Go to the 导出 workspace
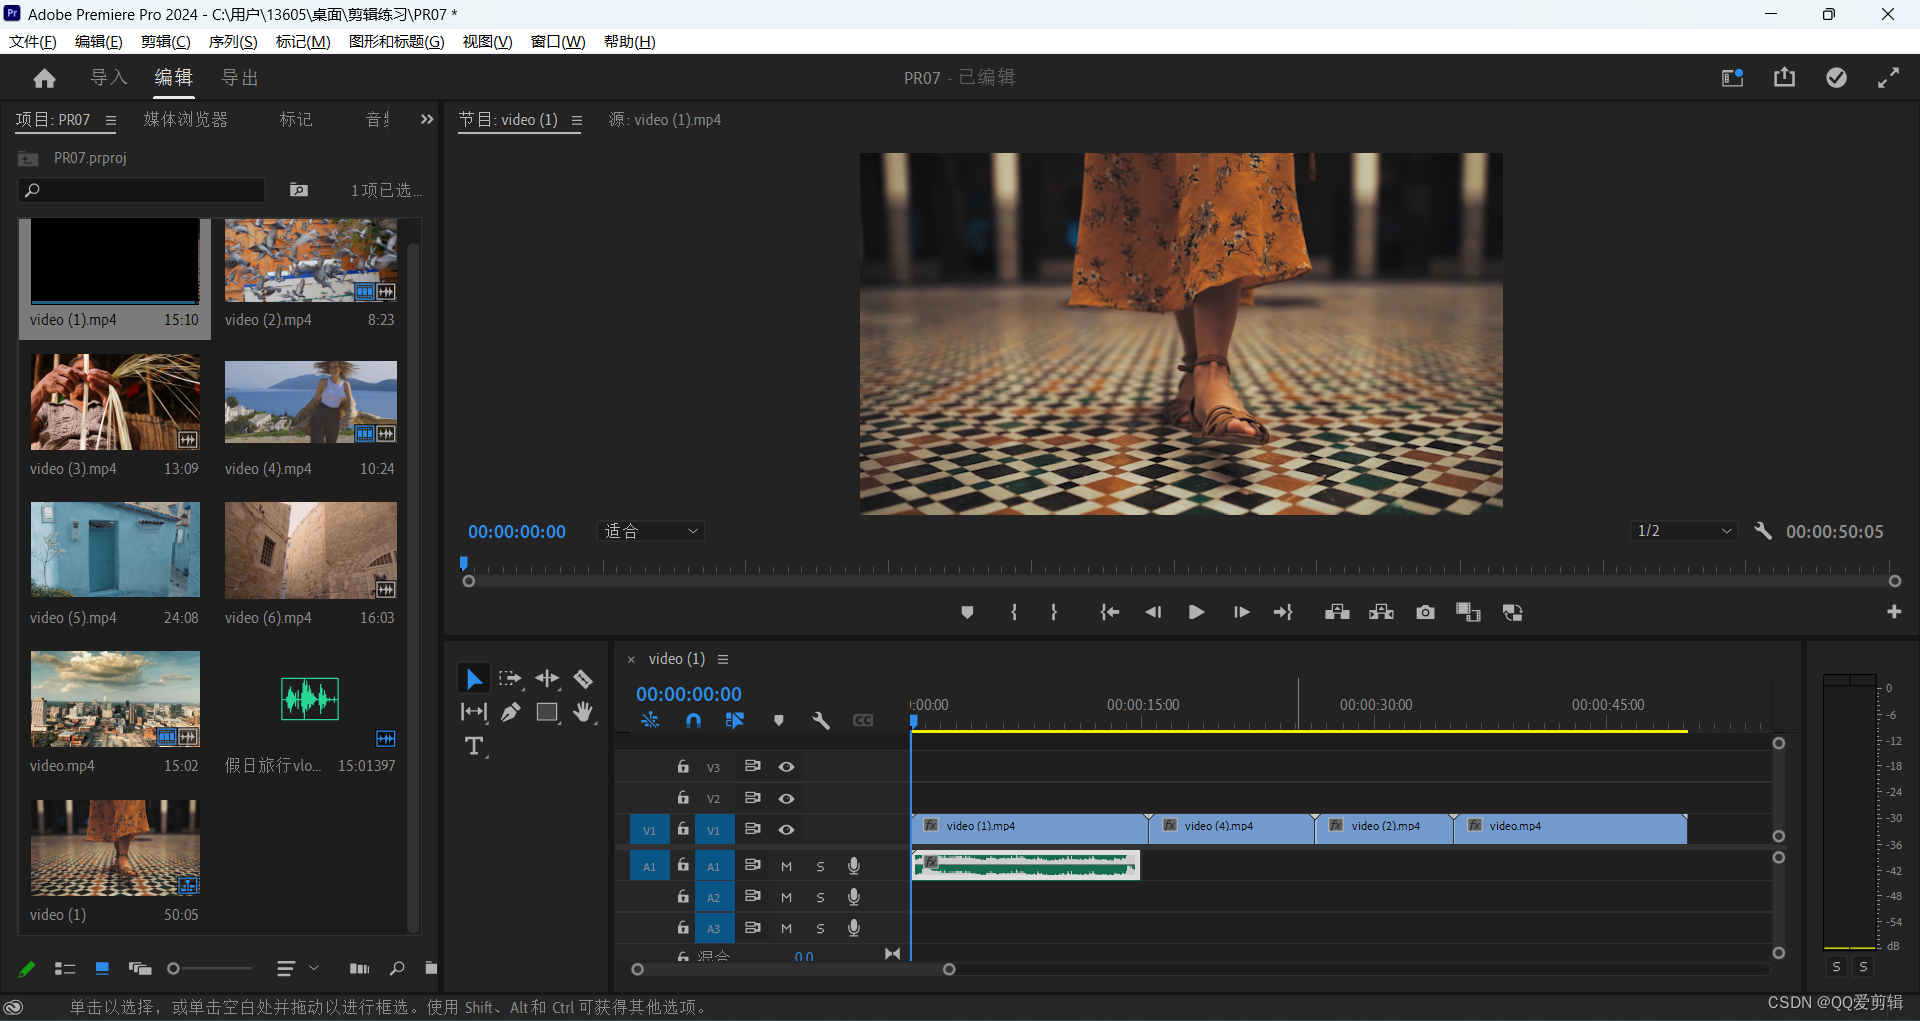This screenshot has width=1920, height=1021. click(x=240, y=78)
